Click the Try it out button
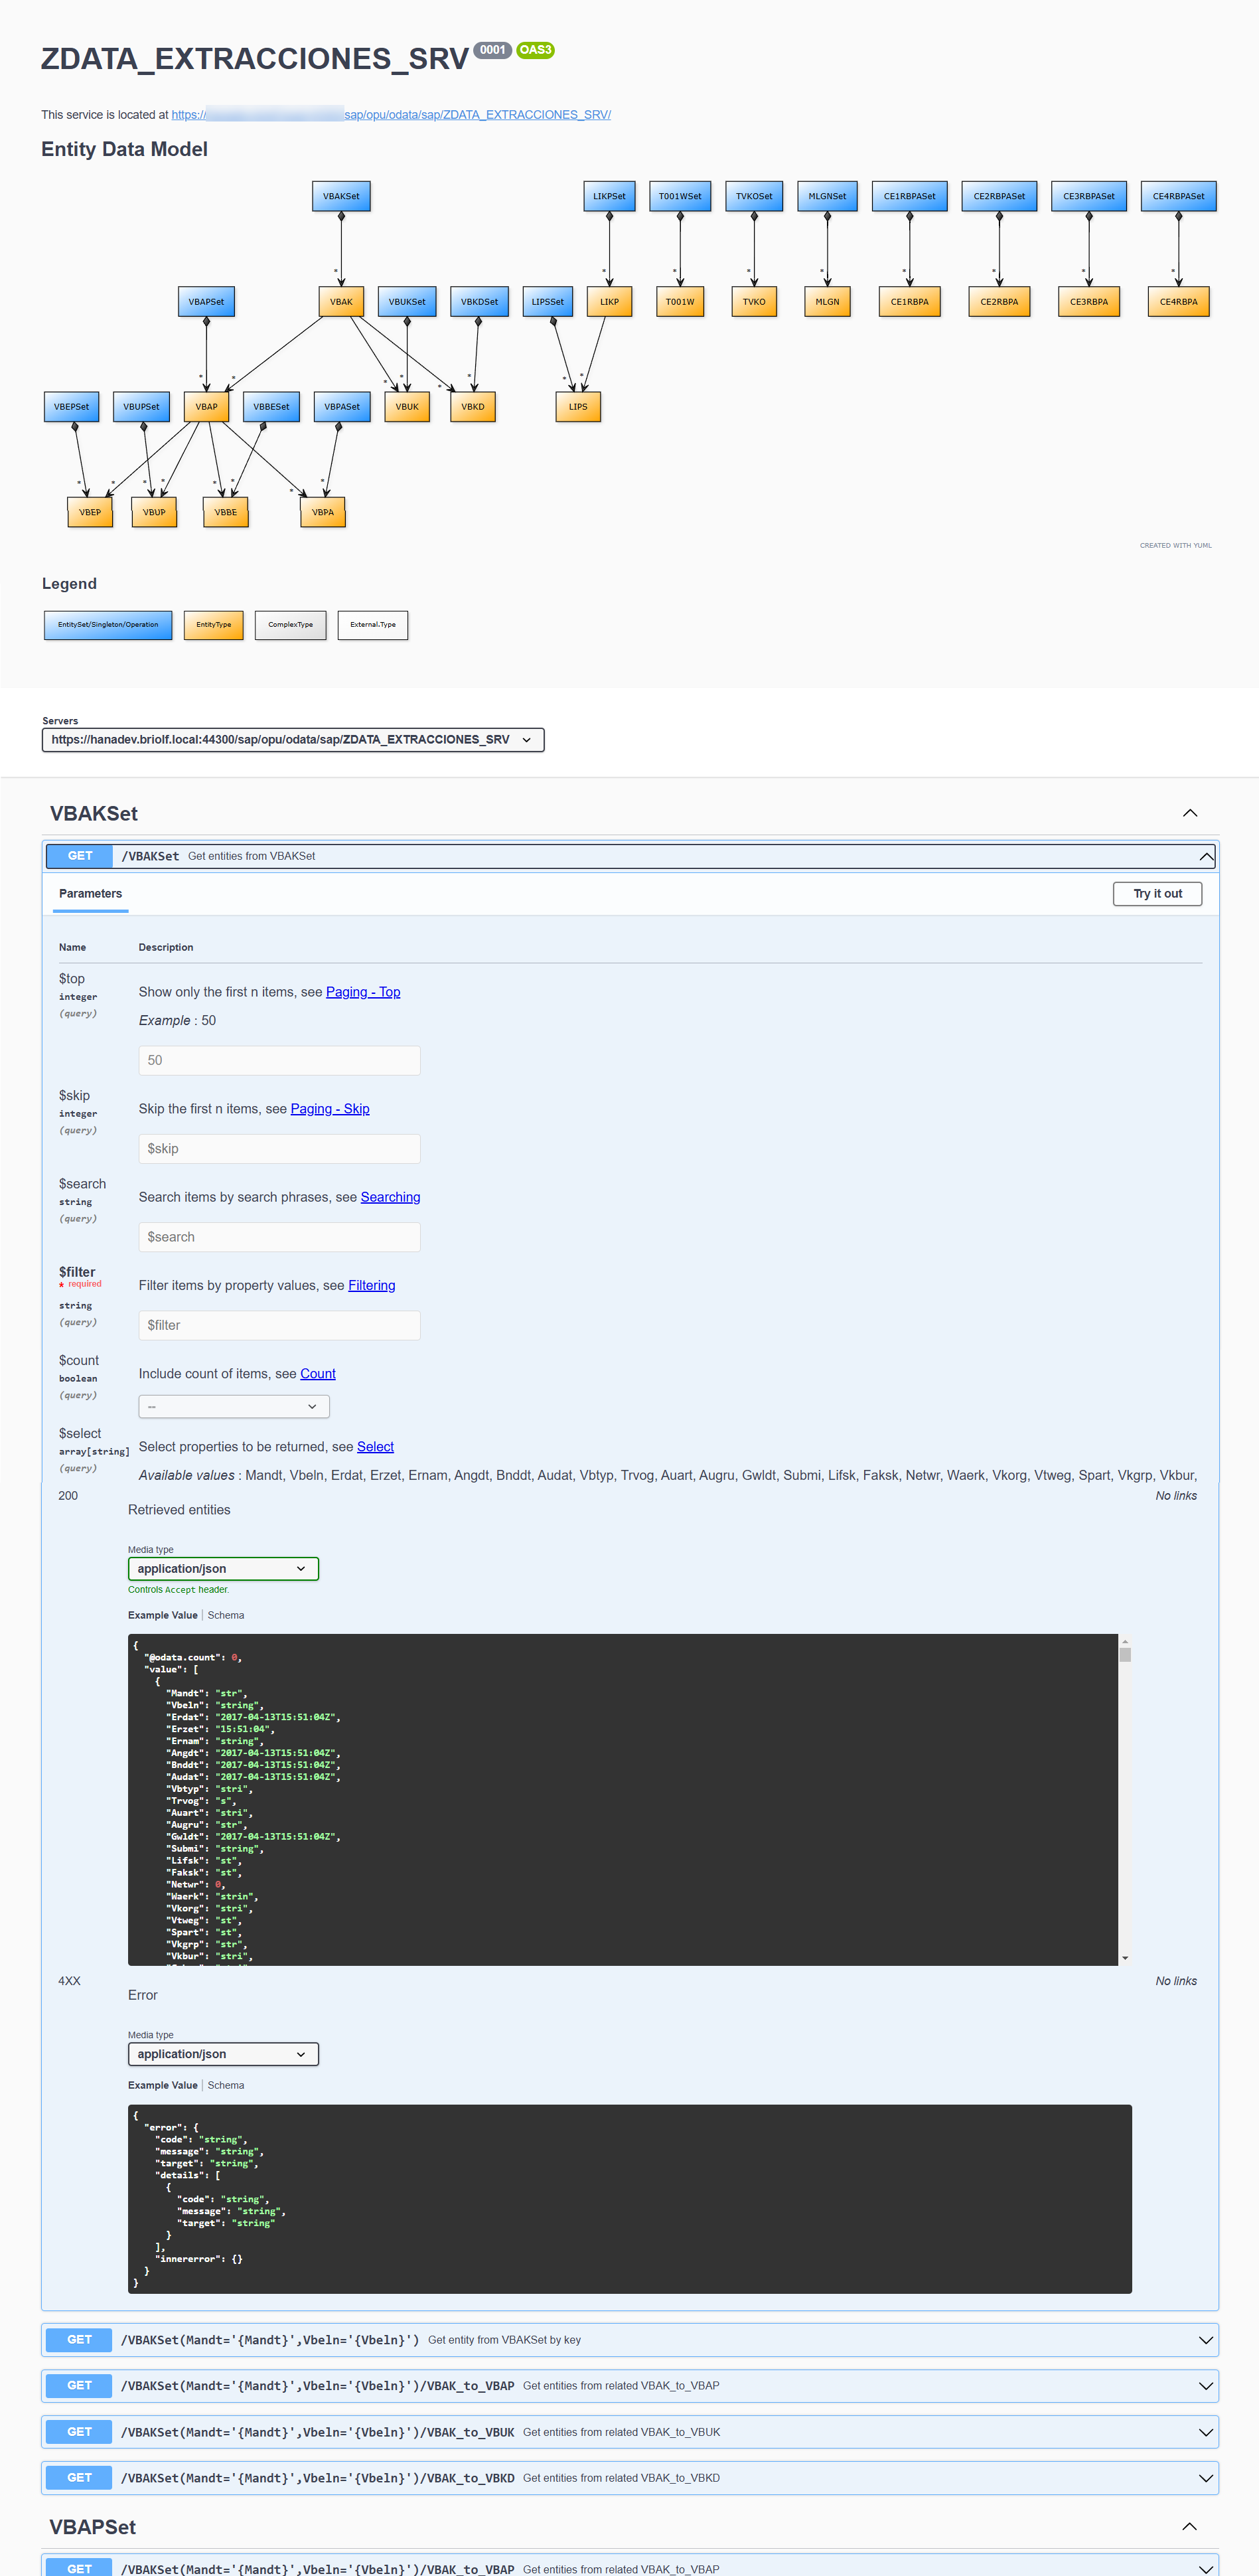The width and height of the screenshot is (1259, 2576). (x=1157, y=894)
